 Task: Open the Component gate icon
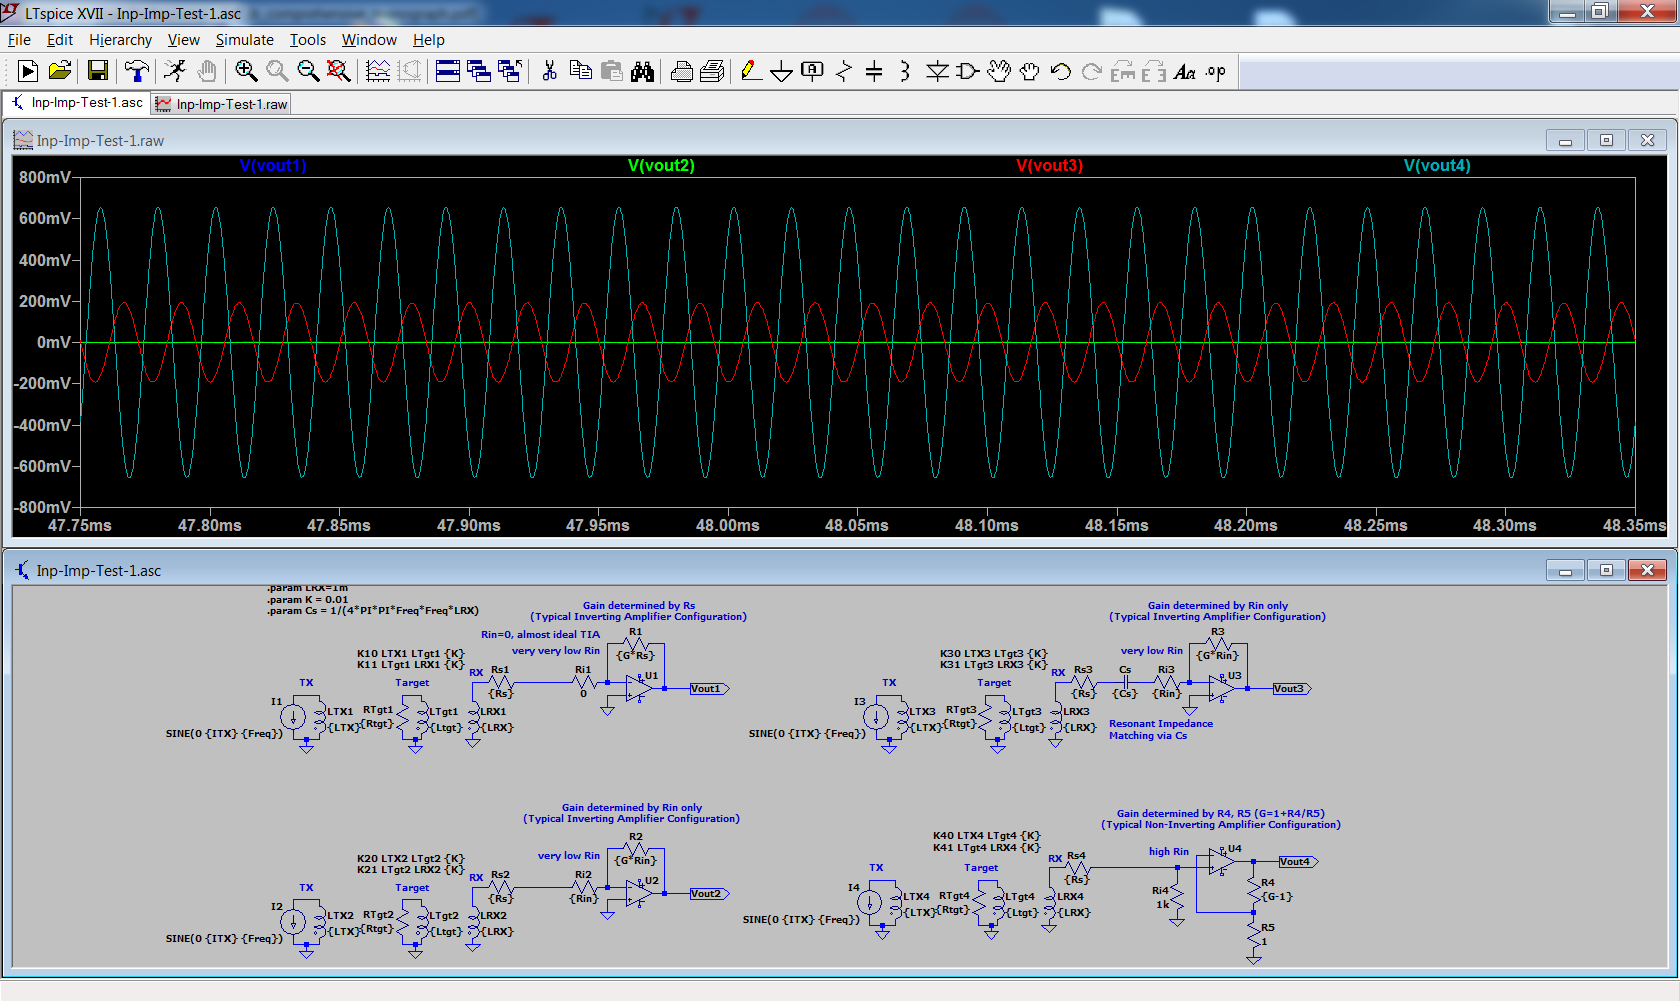point(967,71)
